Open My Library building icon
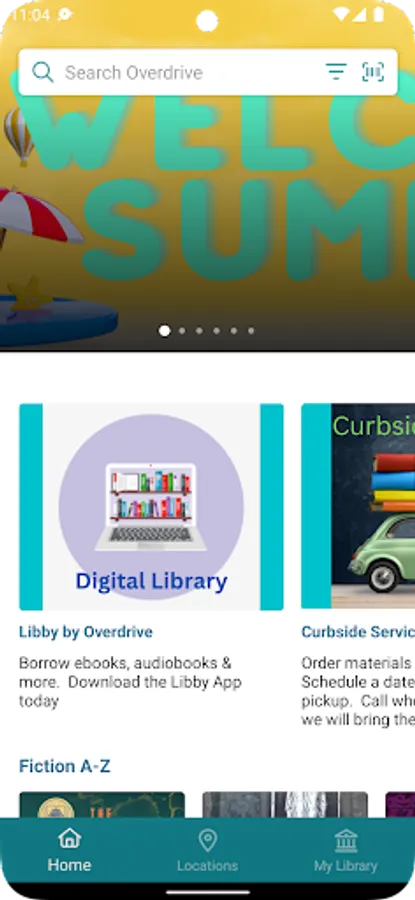This screenshot has width=415, height=900. (x=346, y=841)
